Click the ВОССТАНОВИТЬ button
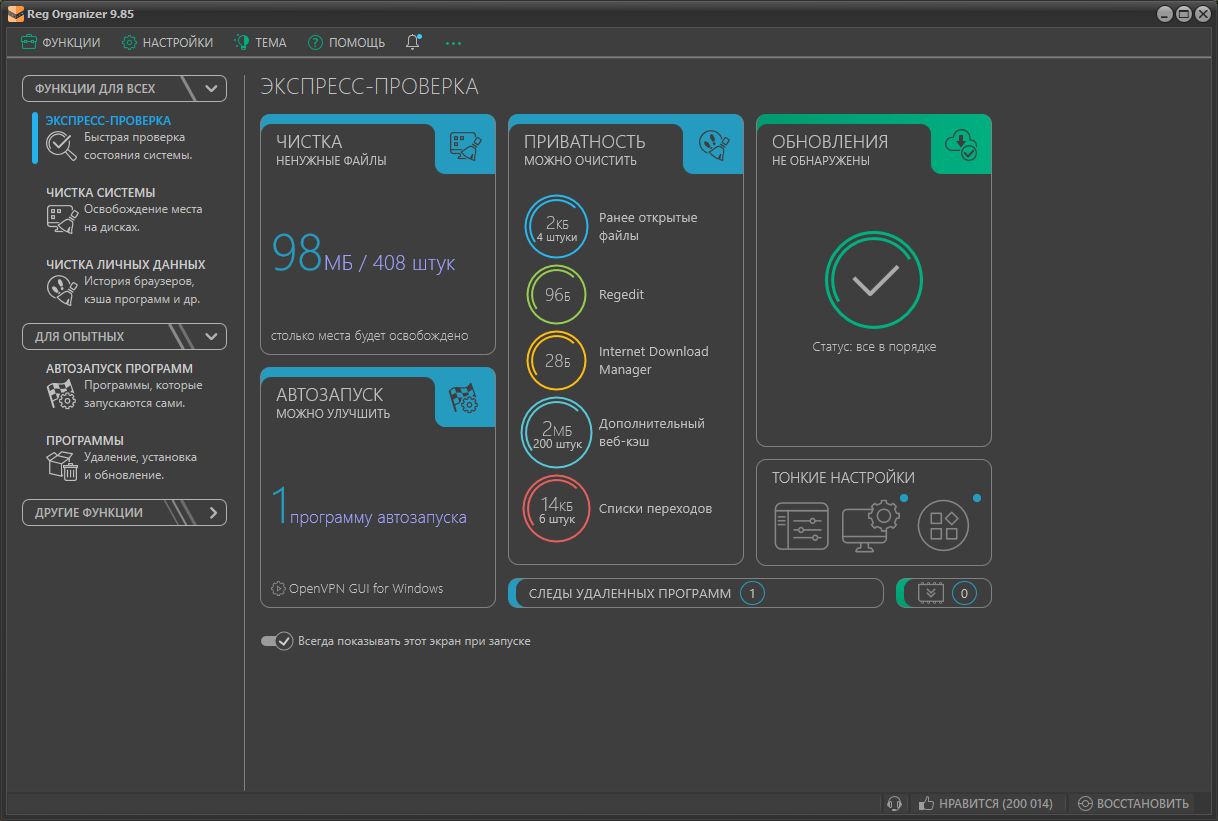The image size is (1218, 821). (x=1133, y=803)
